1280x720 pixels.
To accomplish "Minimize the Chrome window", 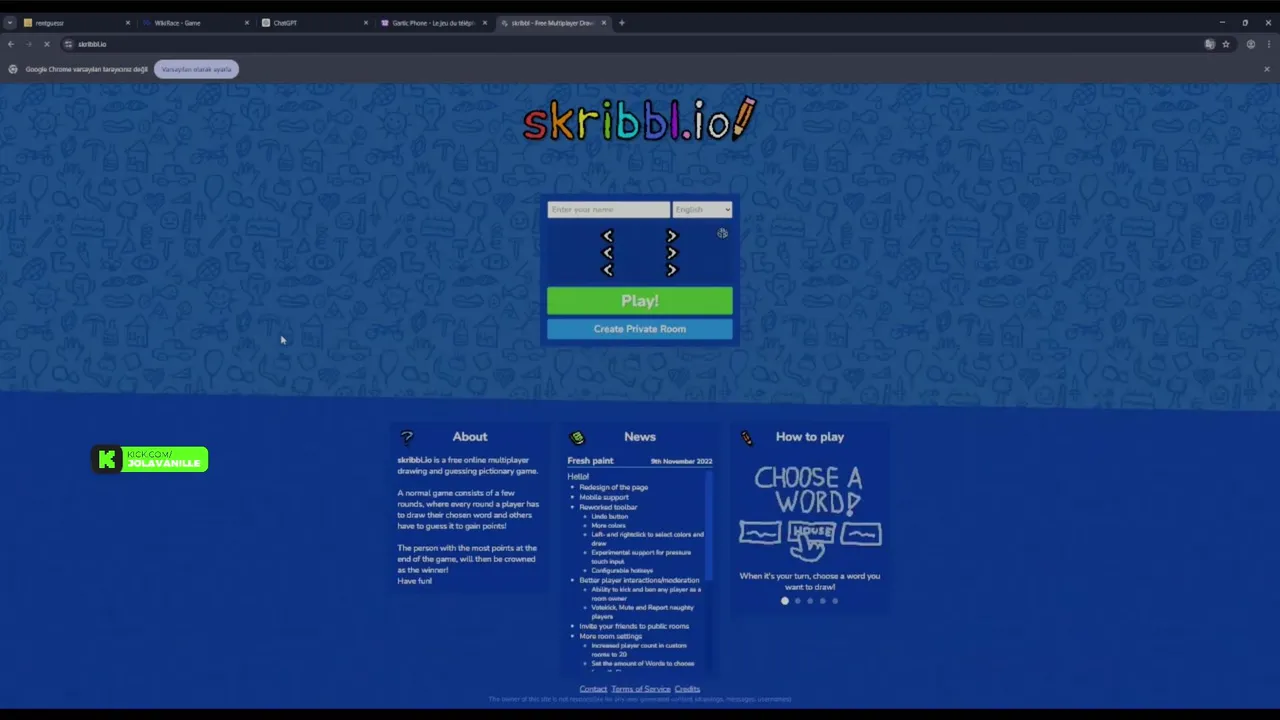I will 1221,22.
